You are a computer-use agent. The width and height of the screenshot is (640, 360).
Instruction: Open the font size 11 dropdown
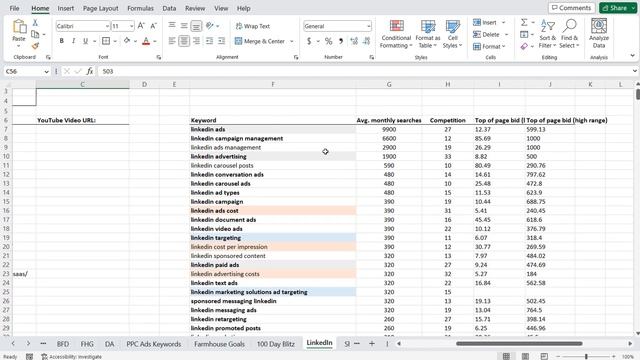[x=131, y=26]
